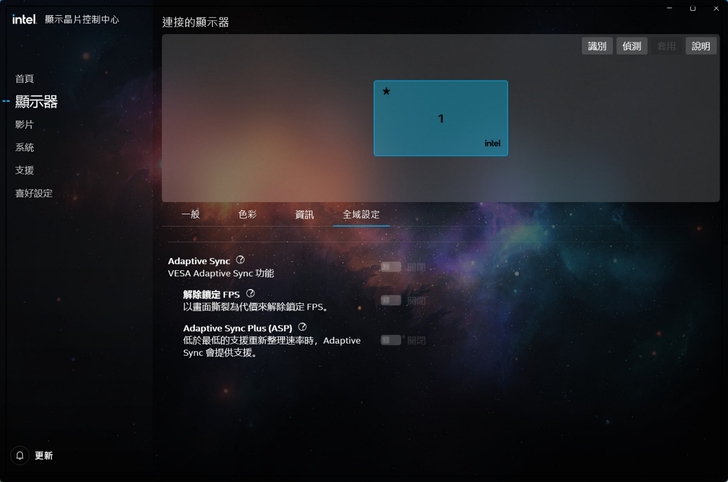Open the Adaptive Sync Plus (ASP) help icon
The width and height of the screenshot is (728, 482).
pos(302,327)
